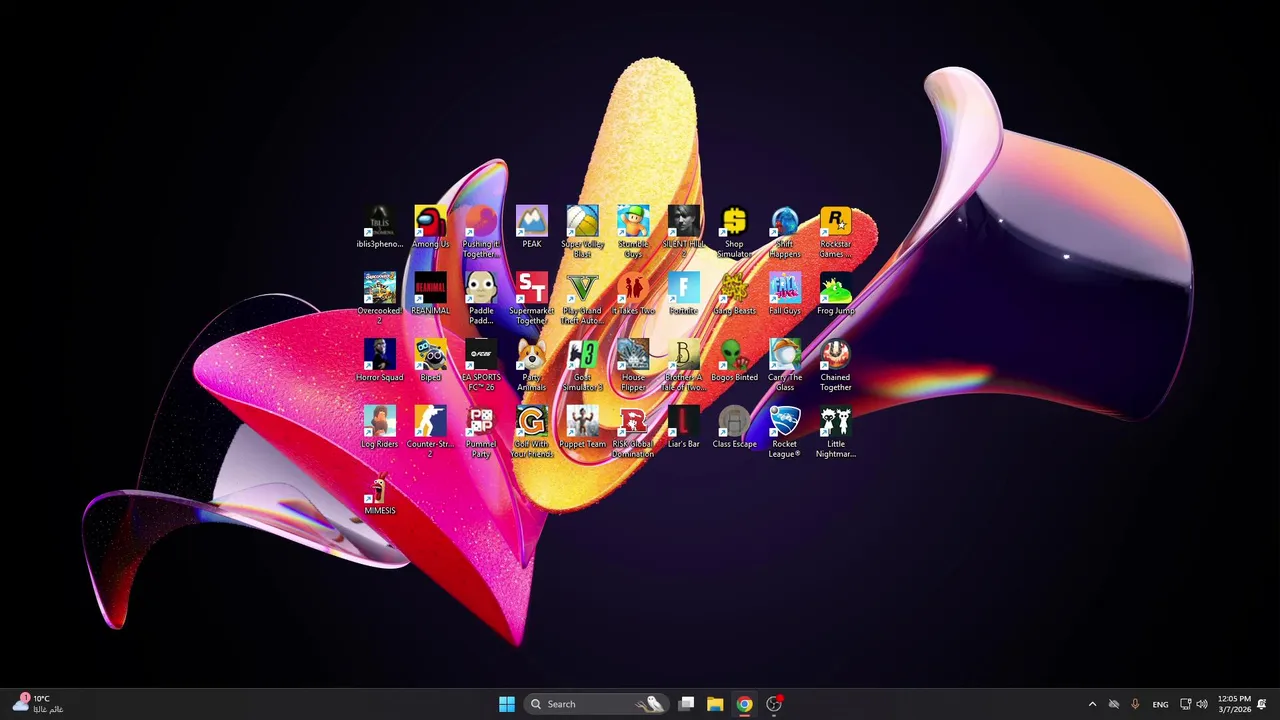This screenshot has height=720, width=1280.
Task: Select the Paddle Paddle shortcut
Action: [x=481, y=298]
